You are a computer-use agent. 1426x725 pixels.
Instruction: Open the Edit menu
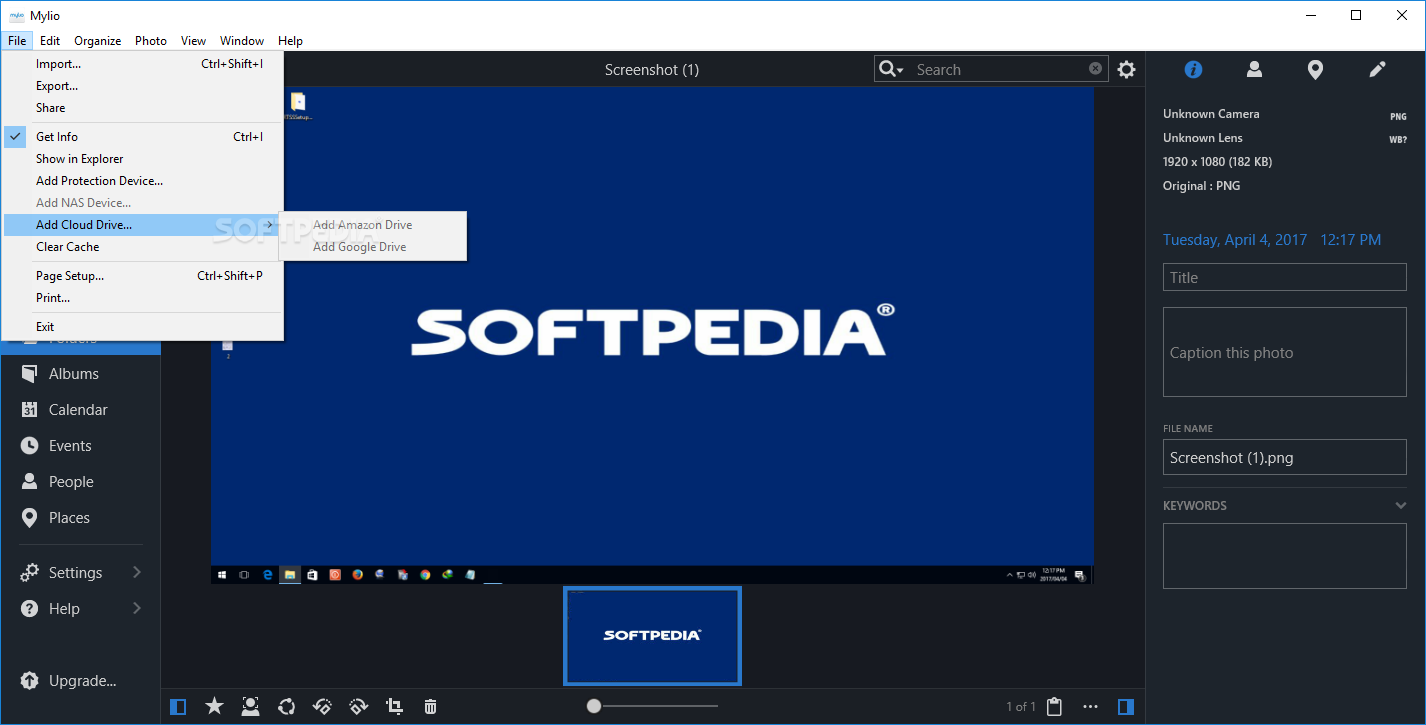[50, 41]
